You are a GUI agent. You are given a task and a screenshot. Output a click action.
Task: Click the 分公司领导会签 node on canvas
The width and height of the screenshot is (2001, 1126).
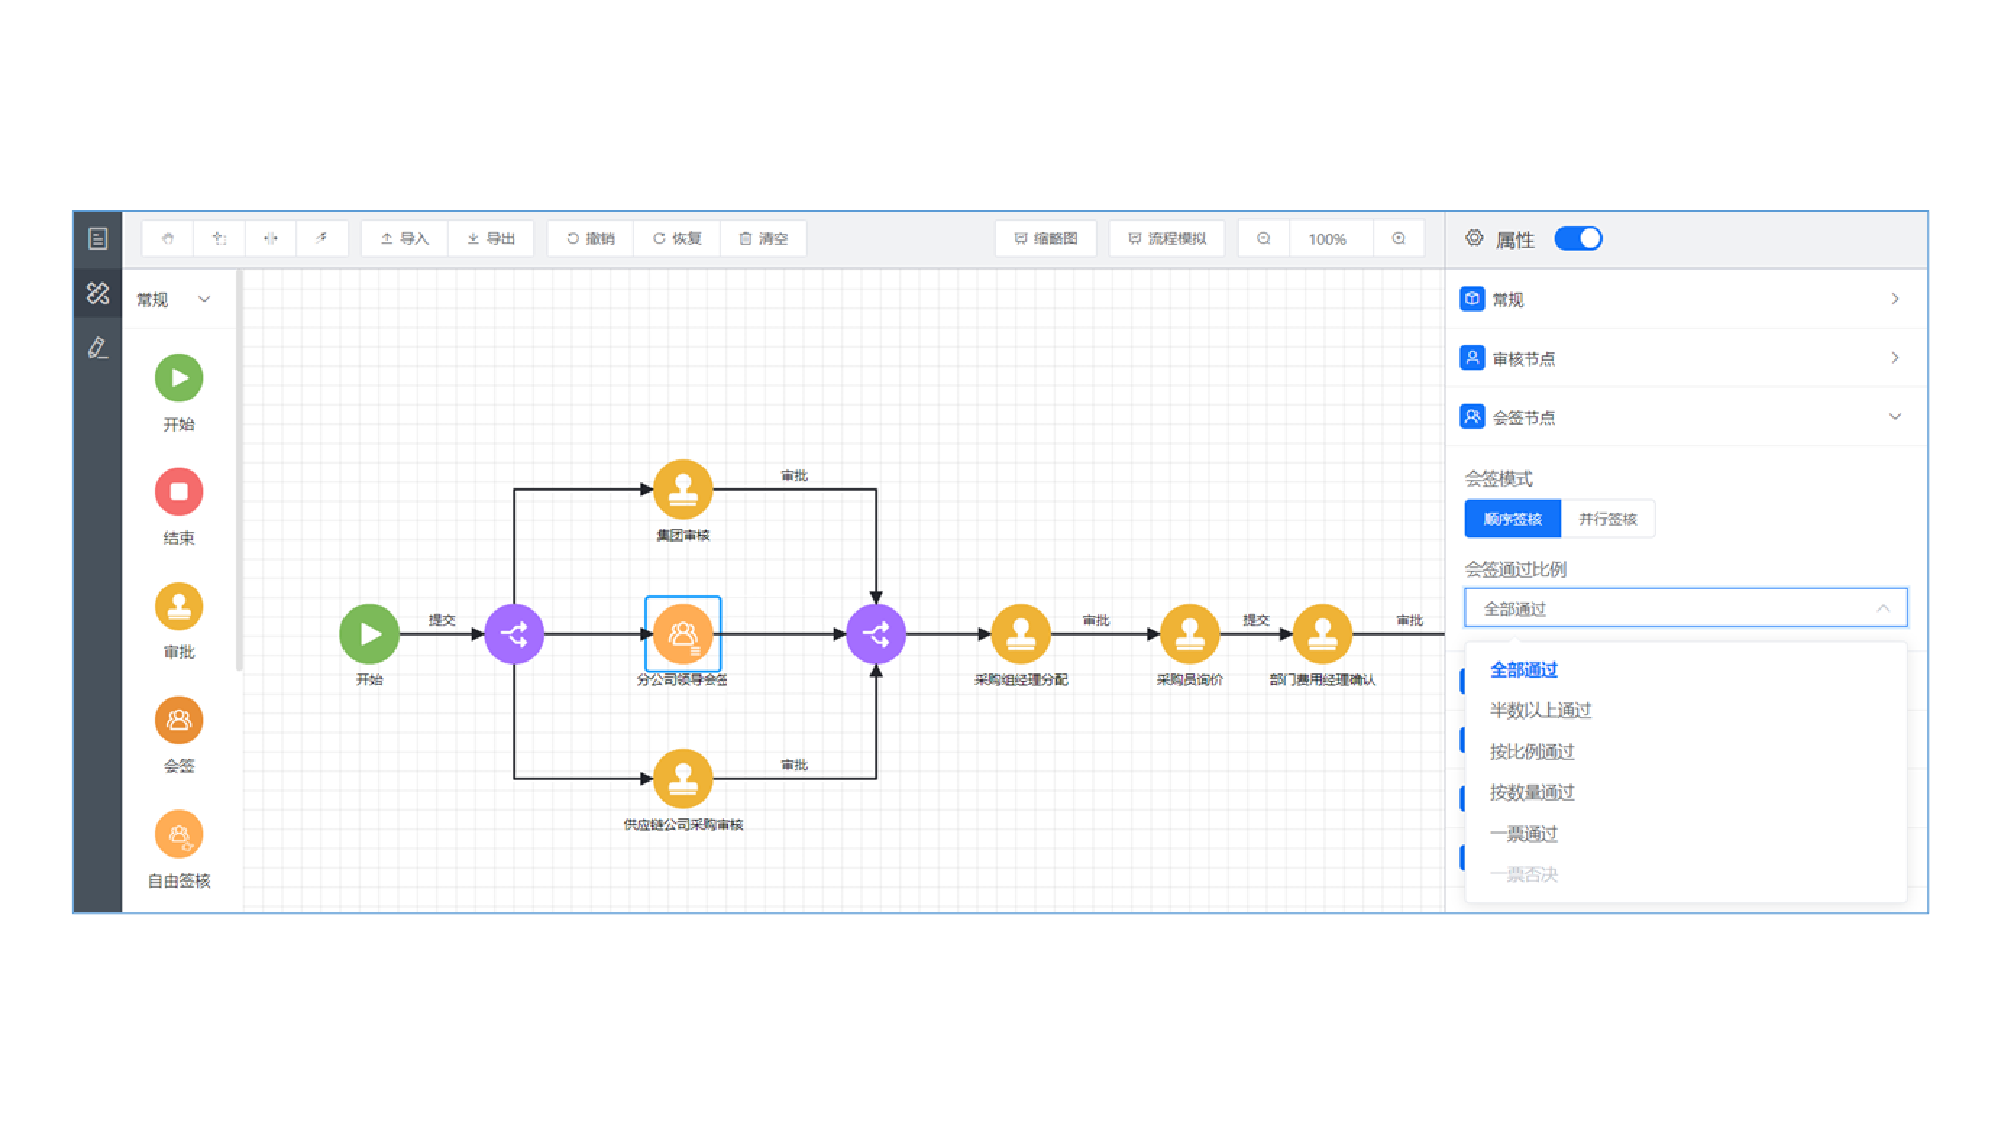(683, 634)
